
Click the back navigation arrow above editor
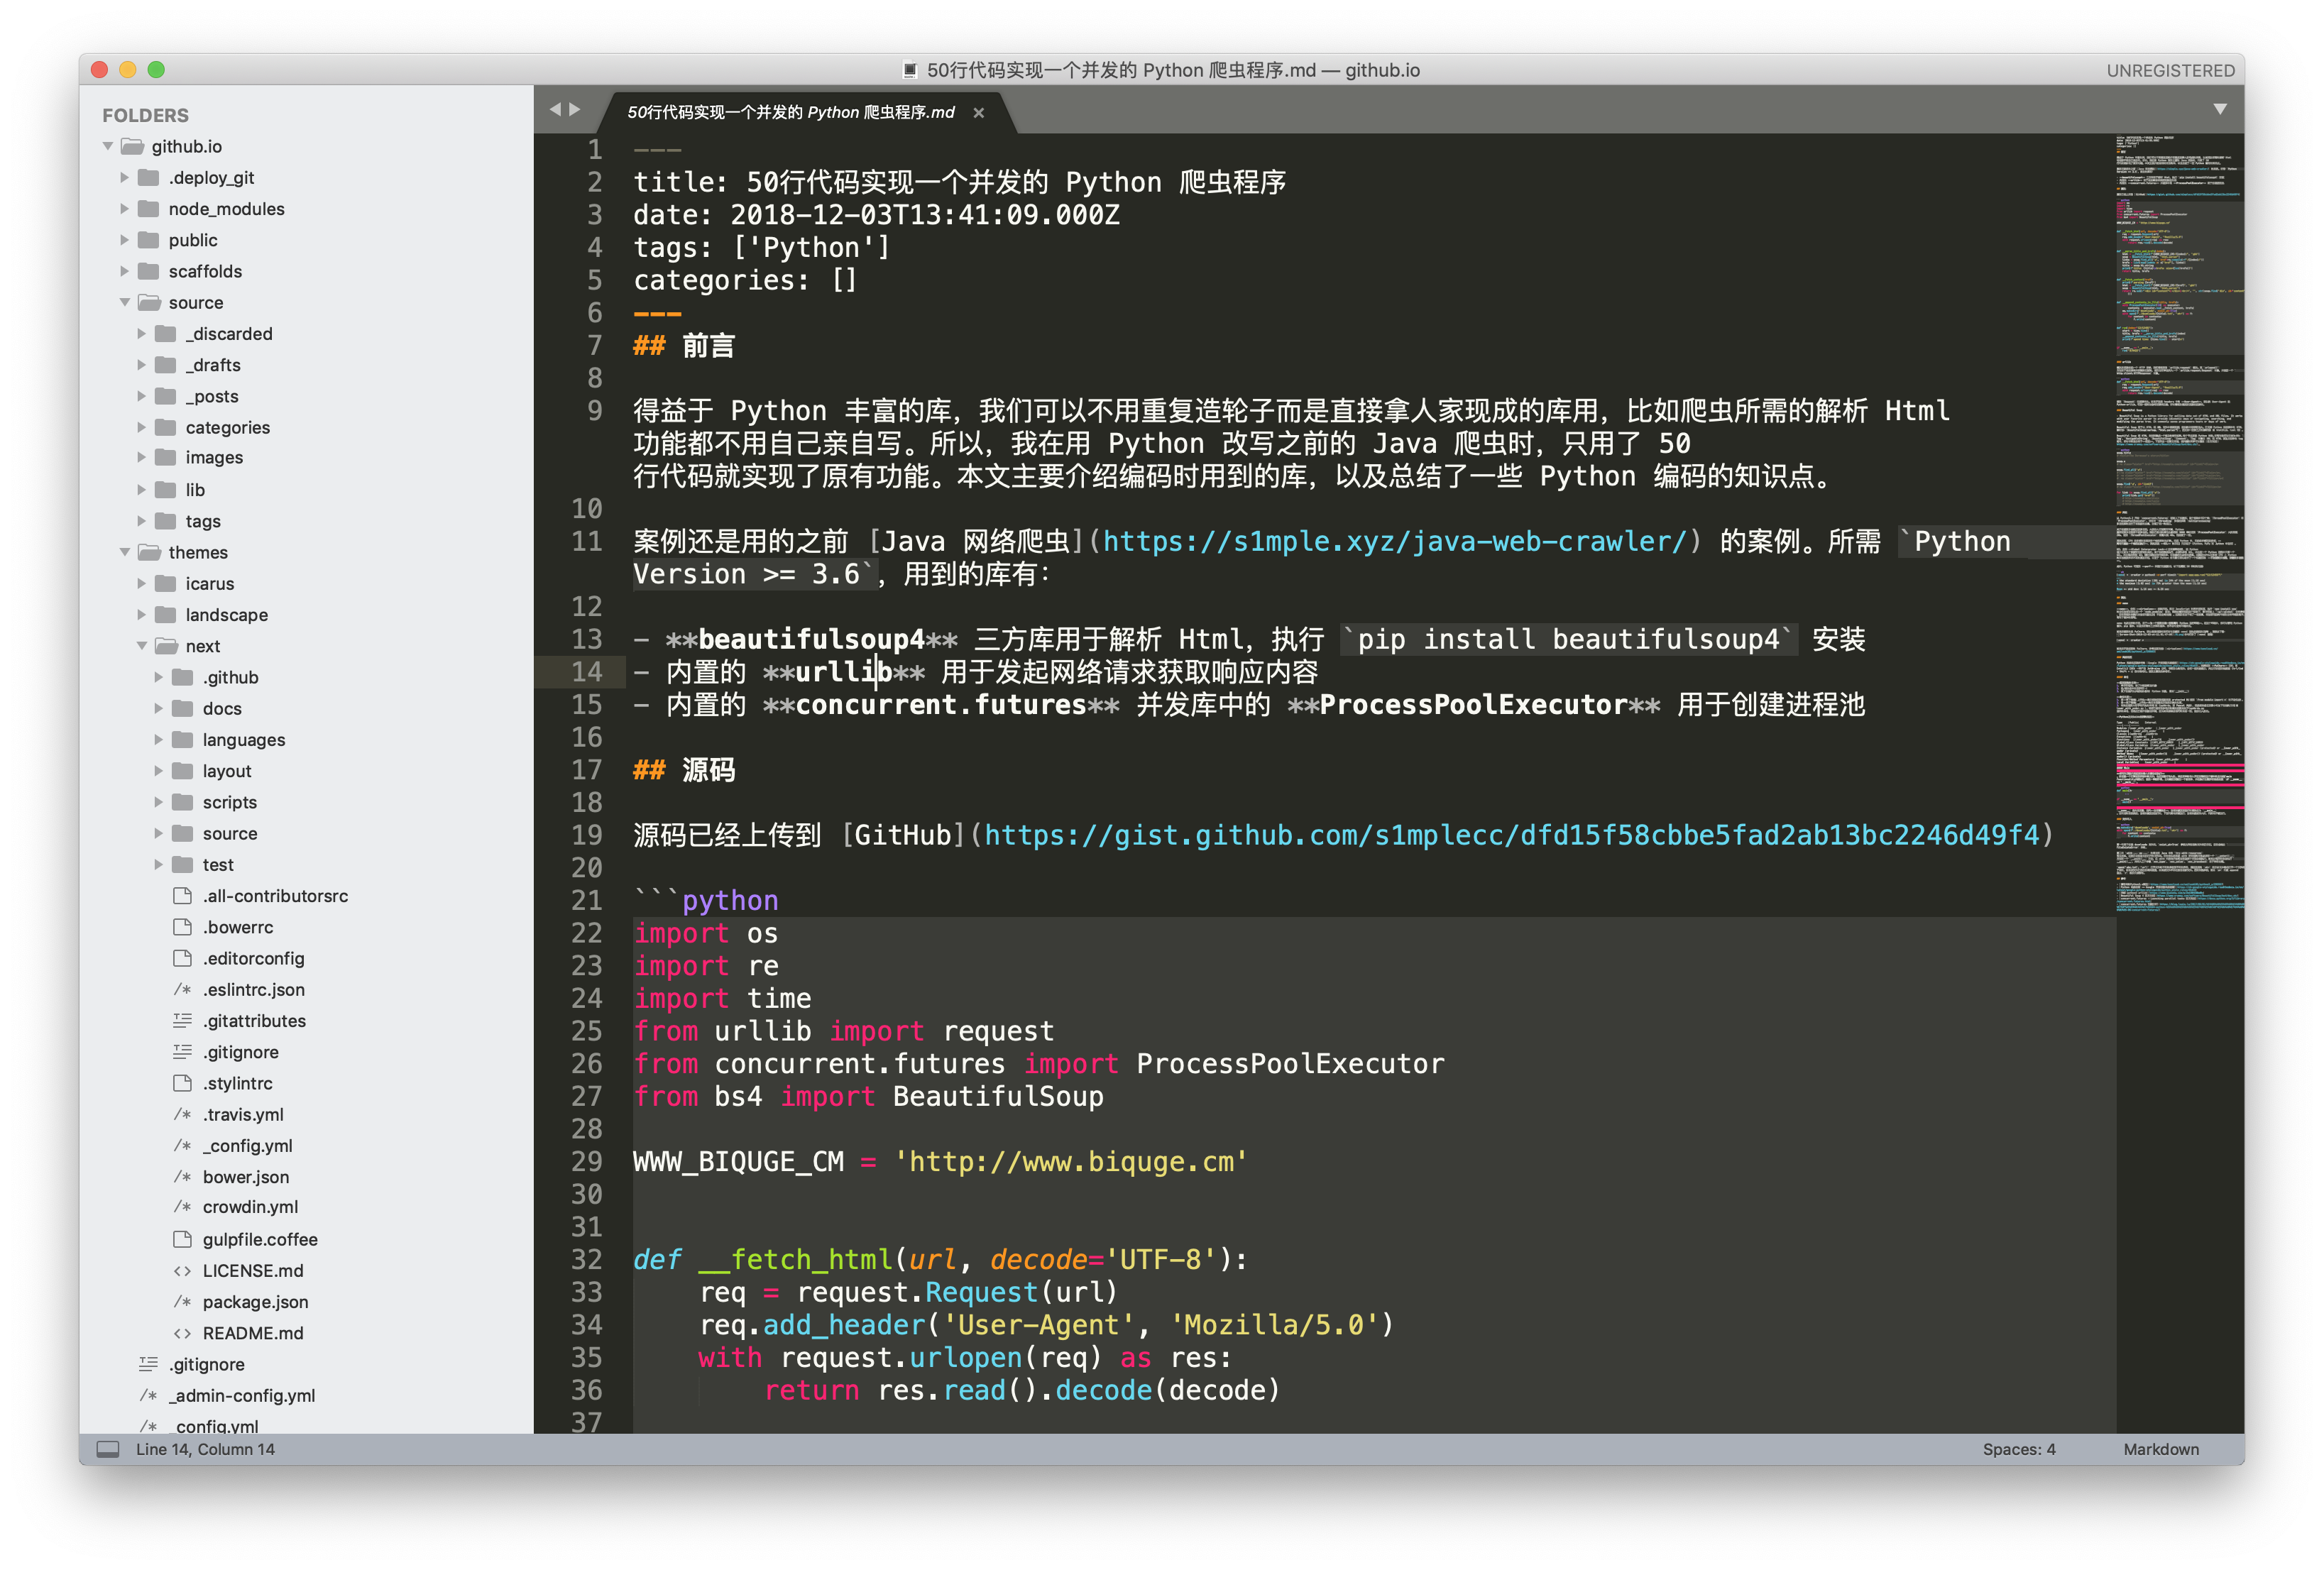554,110
